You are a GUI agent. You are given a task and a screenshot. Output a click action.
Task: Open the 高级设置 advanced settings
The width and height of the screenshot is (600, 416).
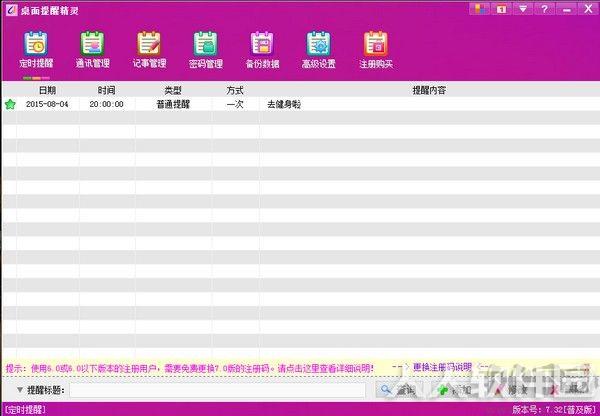click(x=318, y=50)
